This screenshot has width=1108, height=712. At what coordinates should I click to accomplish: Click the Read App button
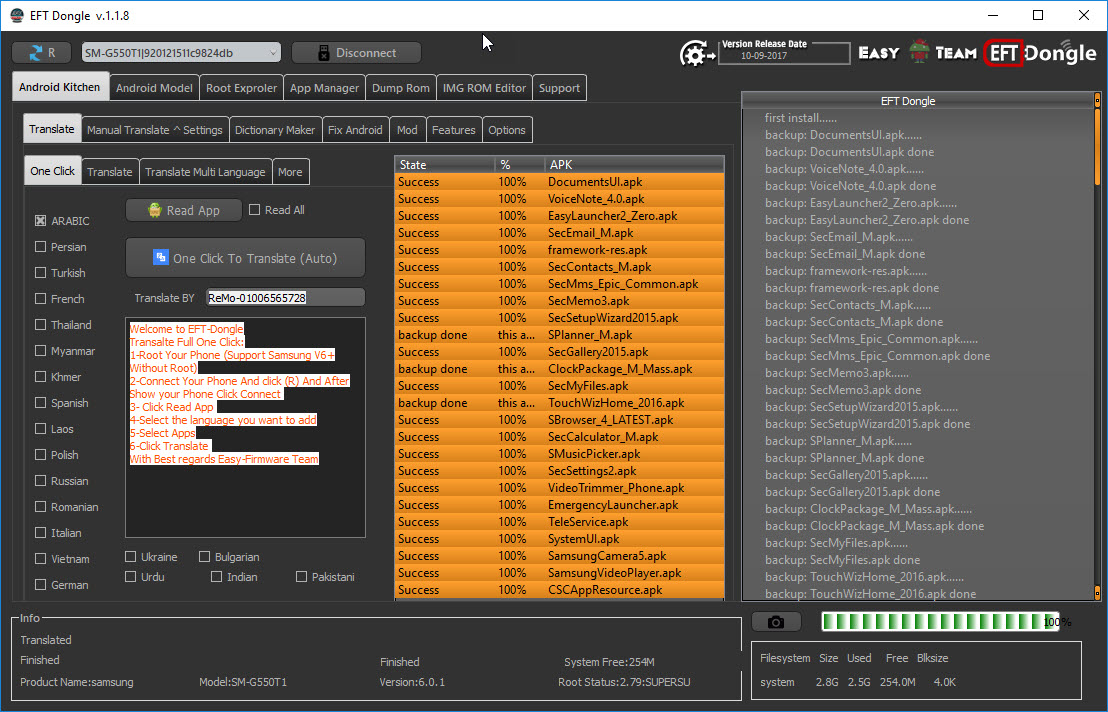tap(184, 210)
